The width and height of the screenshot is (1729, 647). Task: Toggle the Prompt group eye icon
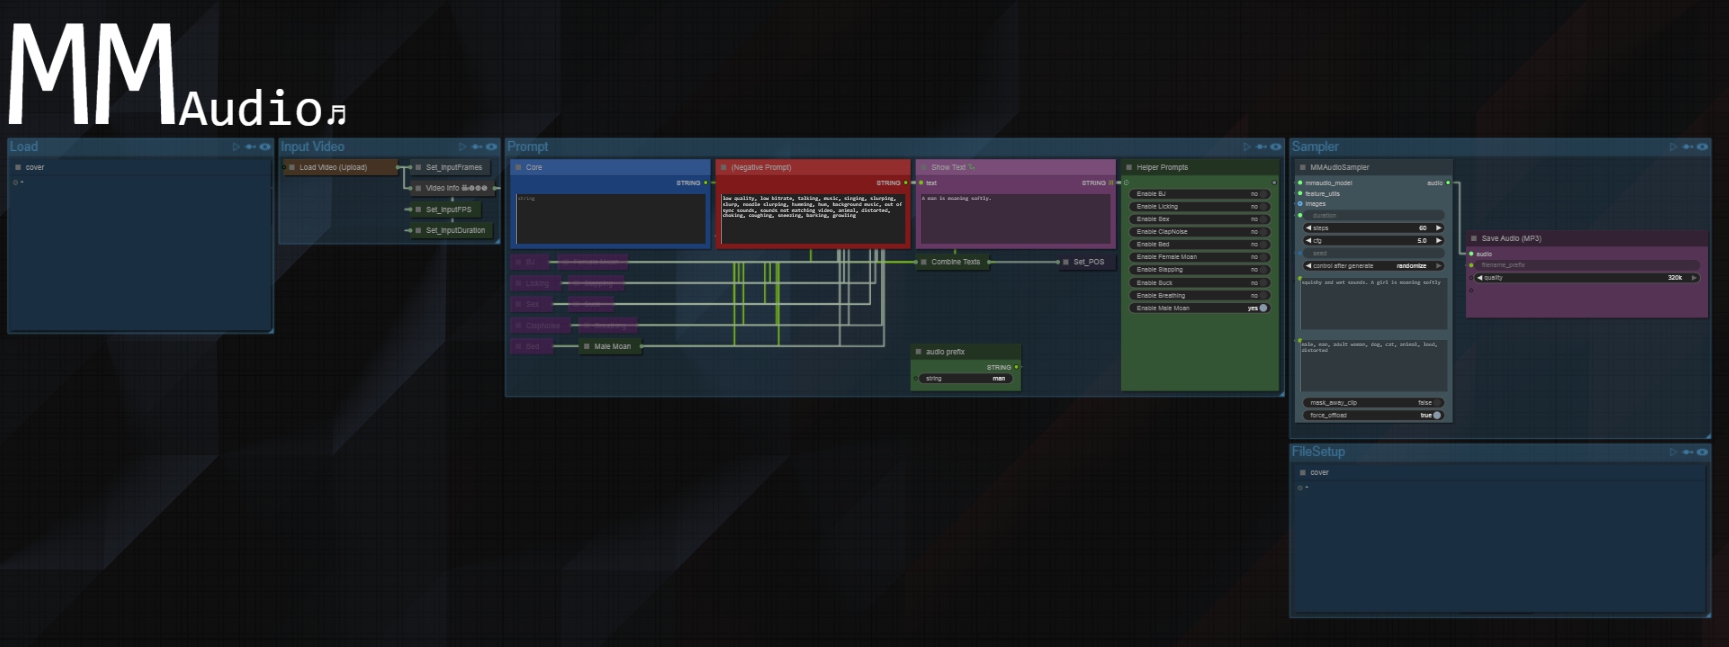pos(1275,147)
